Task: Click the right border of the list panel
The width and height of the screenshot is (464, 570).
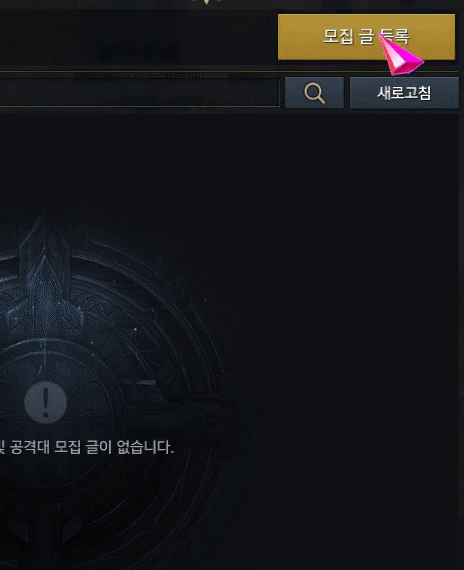Action: click(x=460, y=327)
